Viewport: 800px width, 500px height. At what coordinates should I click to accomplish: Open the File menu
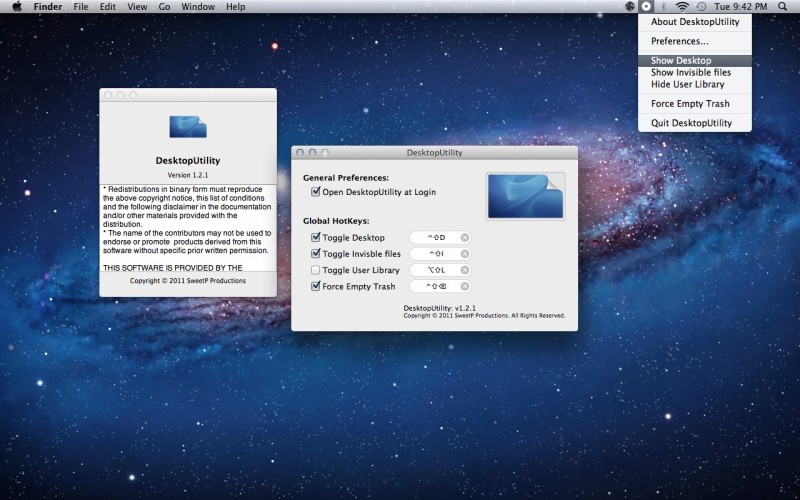coord(81,7)
